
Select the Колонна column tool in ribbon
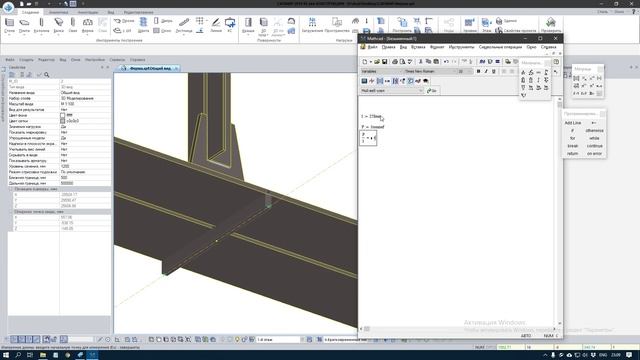click(x=41, y=25)
